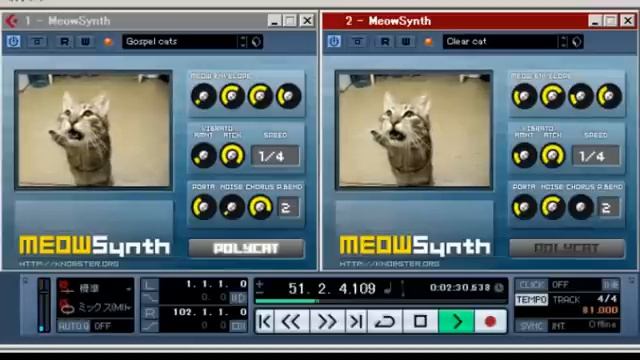Click Vibrato Rate knob in MeowSynth 2
The image size is (640, 360).
pos(552,156)
